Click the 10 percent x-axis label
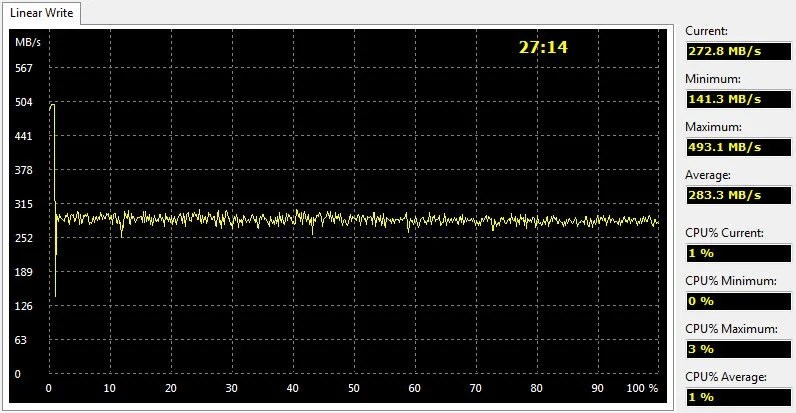Image resolution: width=796 pixels, height=413 pixels. tap(110, 388)
